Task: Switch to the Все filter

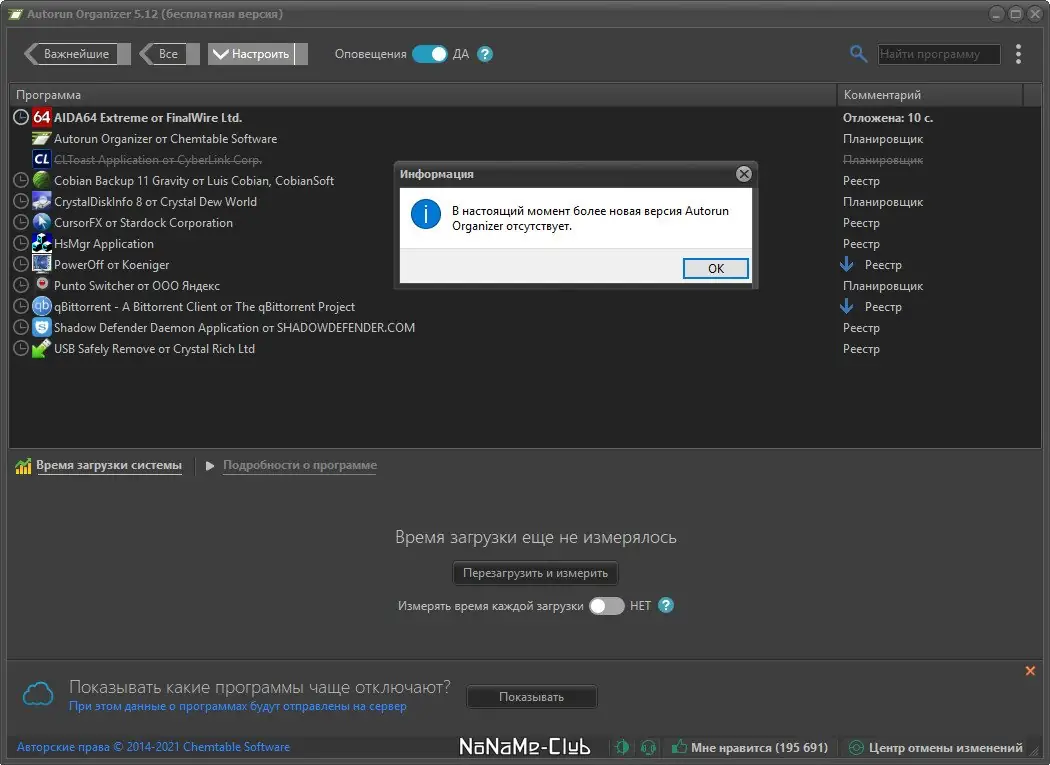Action: click(169, 54)
